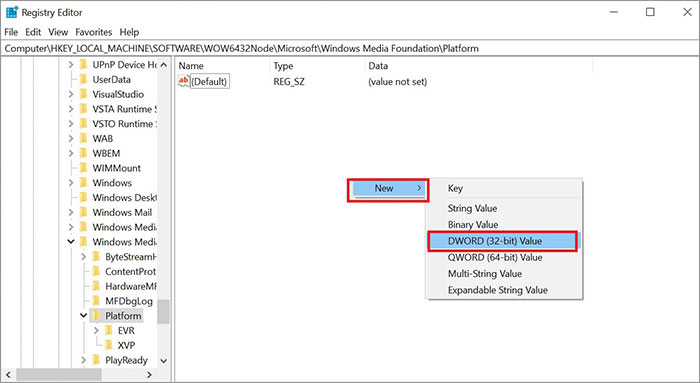Screen dimensions: 700x383
Task: Click the UserData folder icon
Action: click(x=83, y=79)
